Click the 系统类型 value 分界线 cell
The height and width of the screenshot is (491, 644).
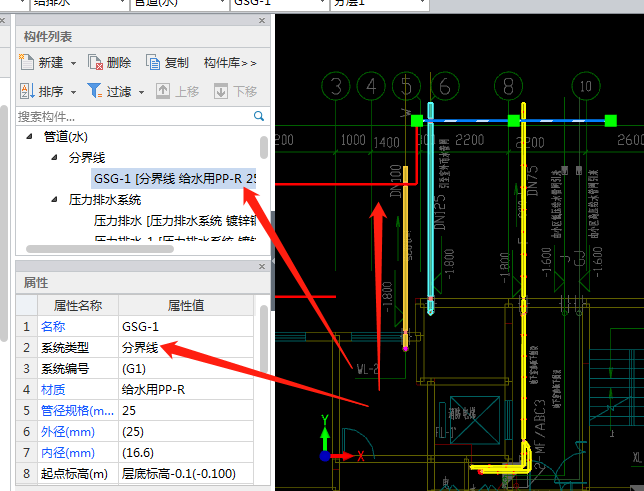(186, 348)
